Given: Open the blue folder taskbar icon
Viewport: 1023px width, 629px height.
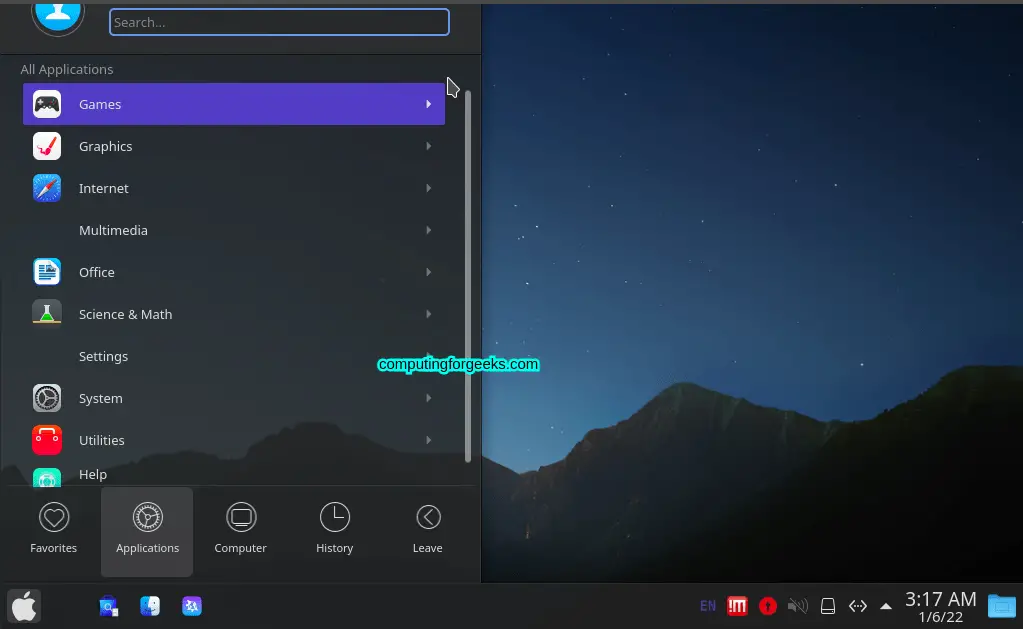Looking at the screenshot, I should pyautogui.click(x=1001, y=606).
